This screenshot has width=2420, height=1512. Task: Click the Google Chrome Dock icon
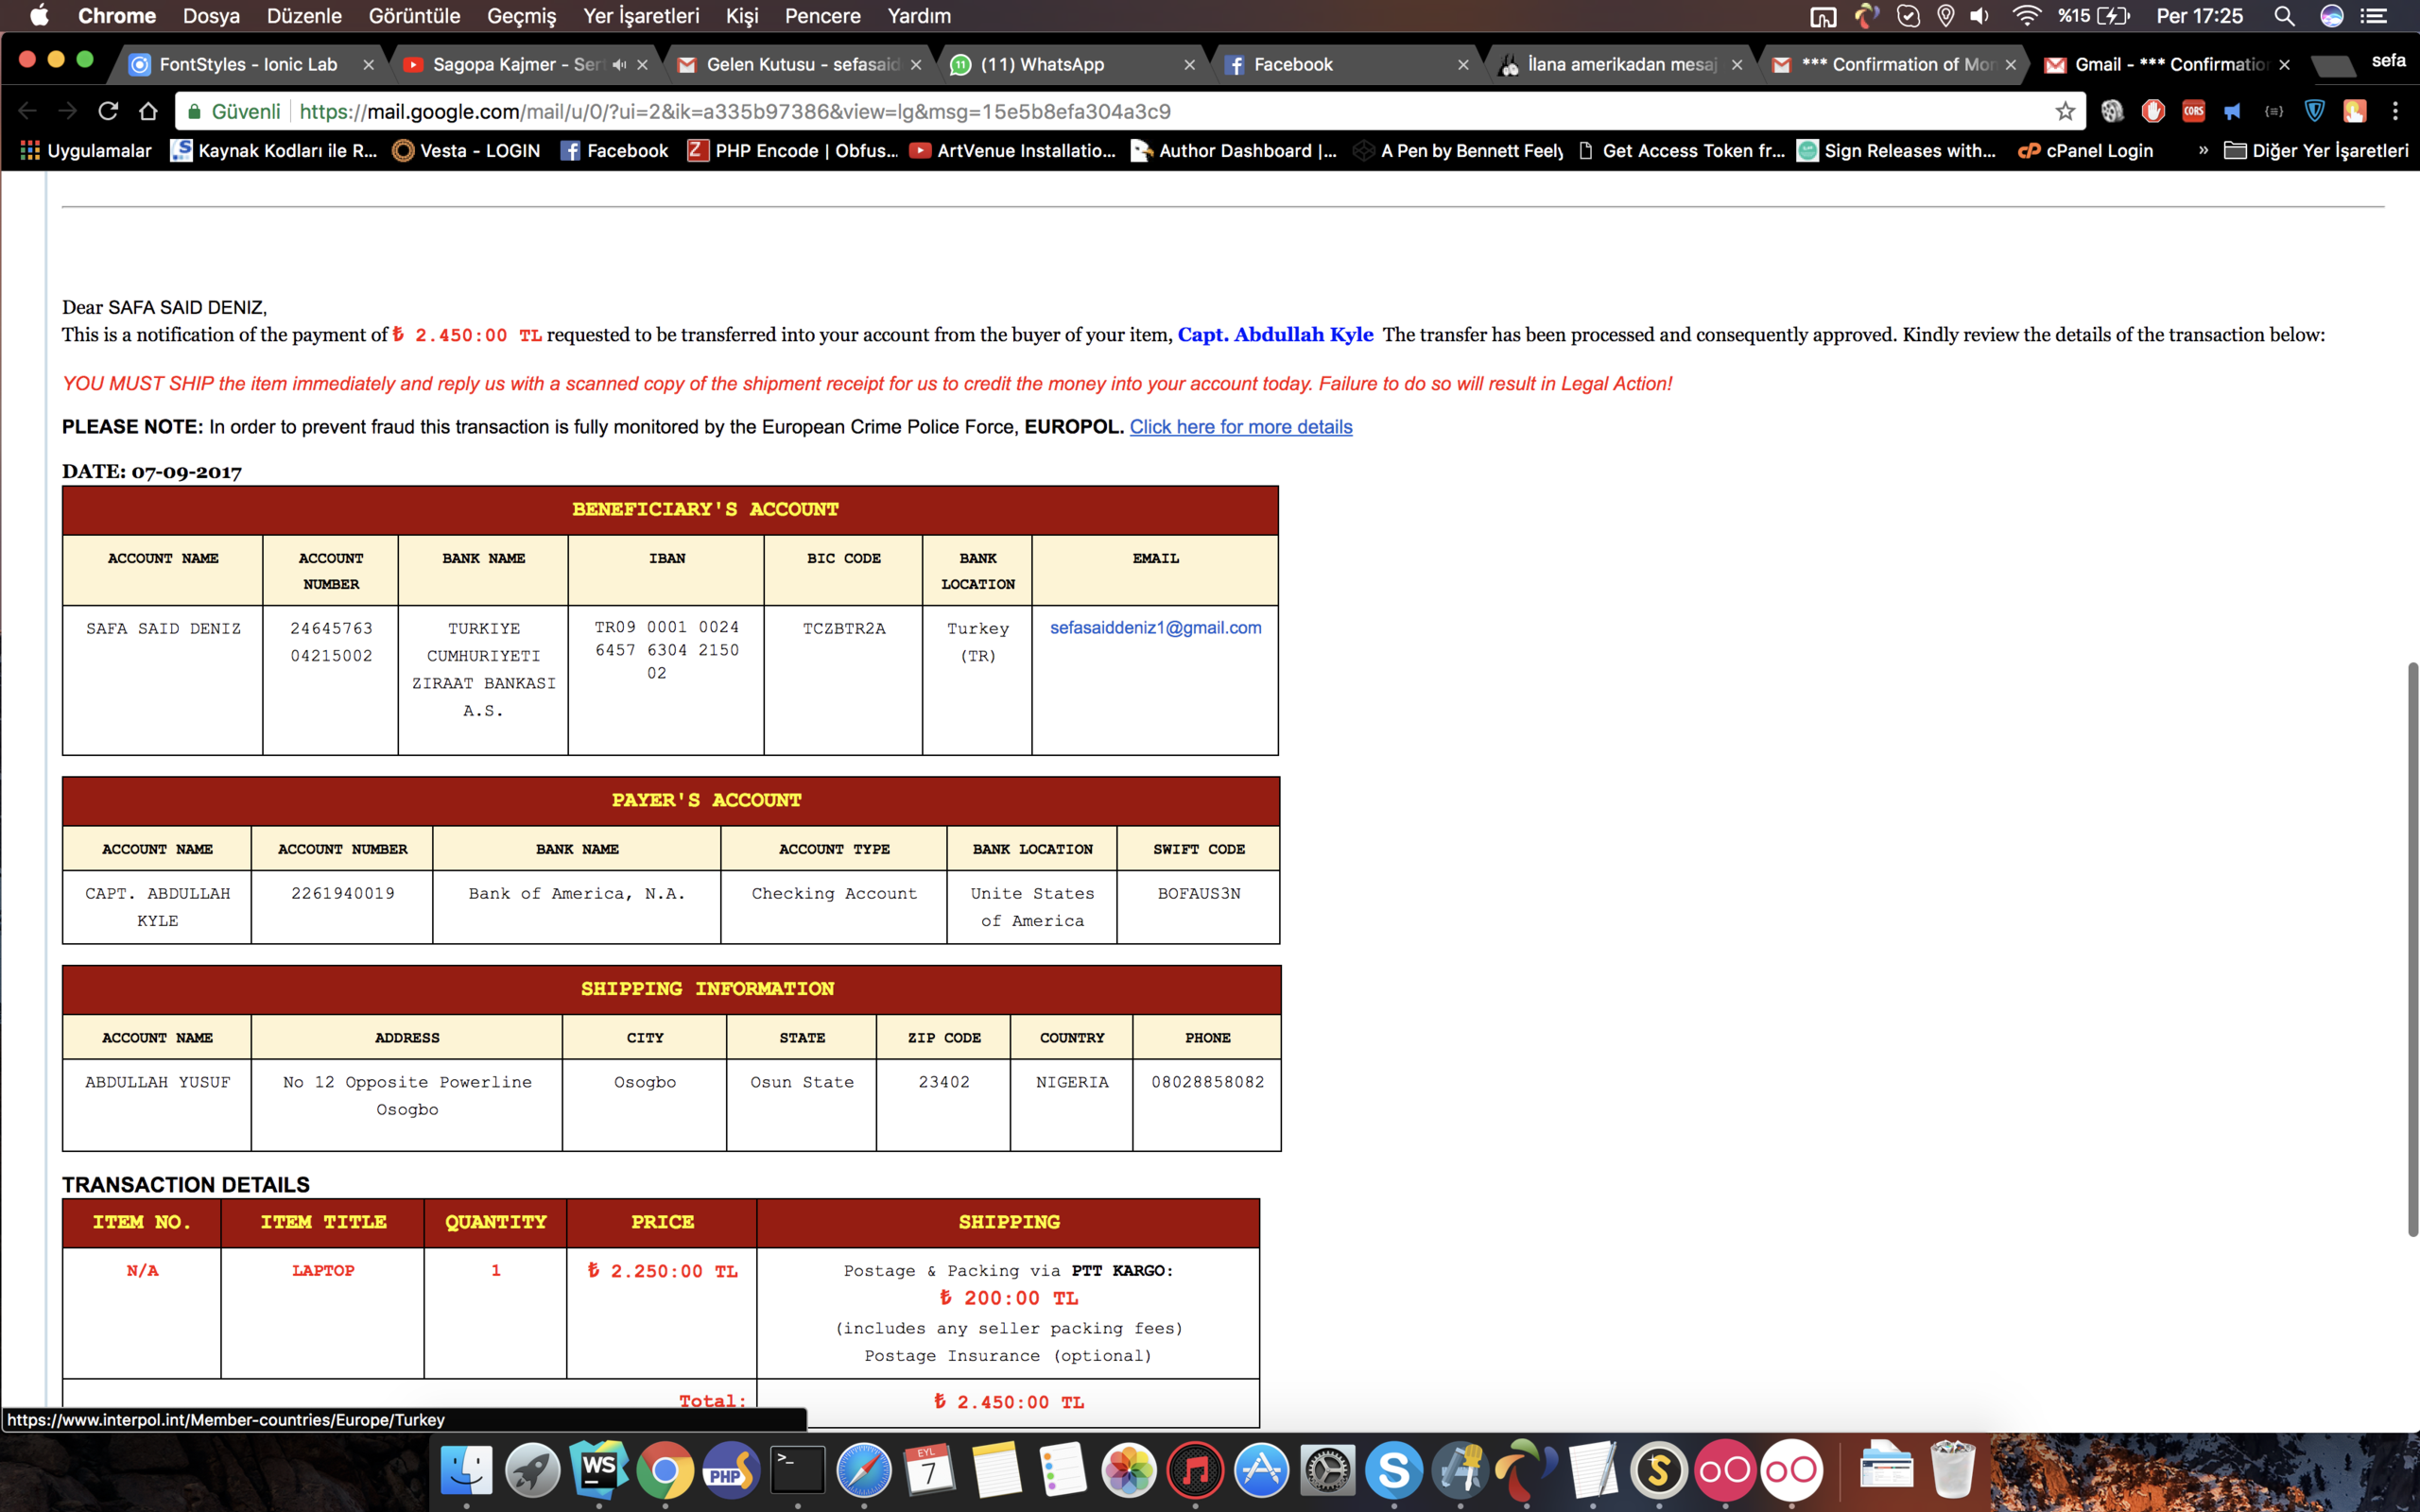tap(665, 1471)
